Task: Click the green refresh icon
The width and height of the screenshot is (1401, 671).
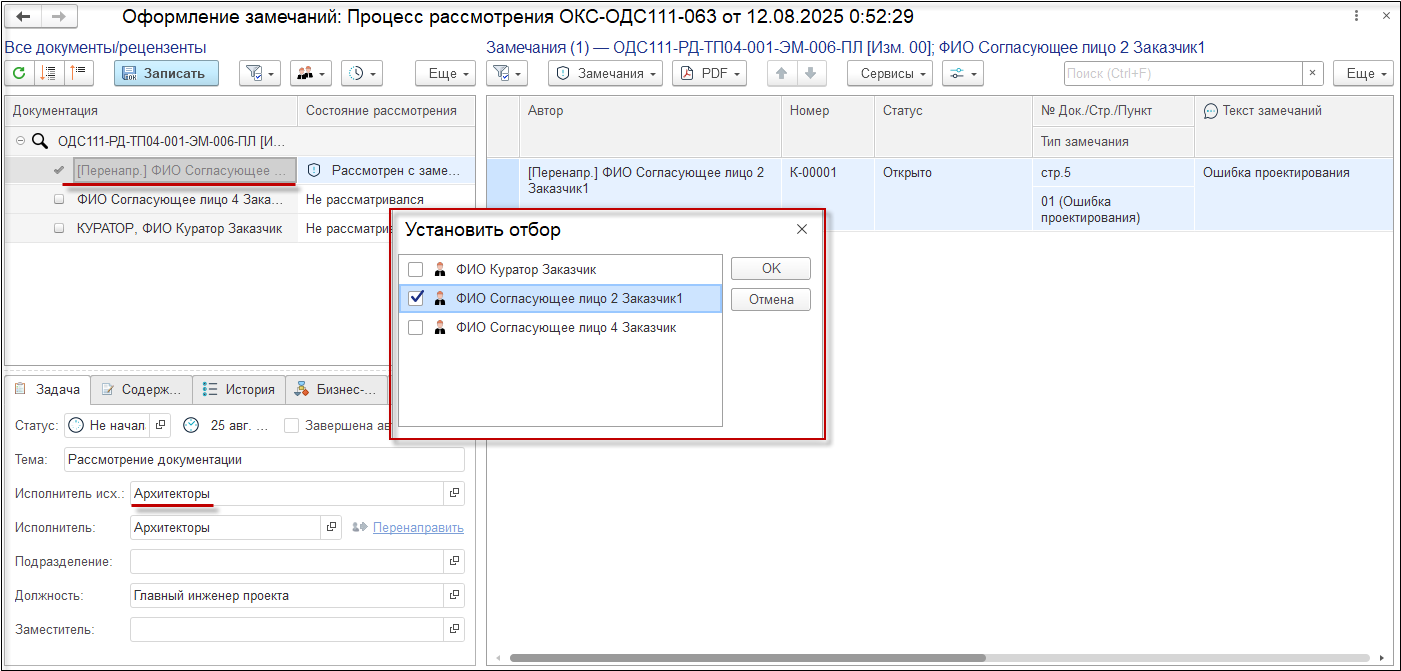Action: pos(20,73)
